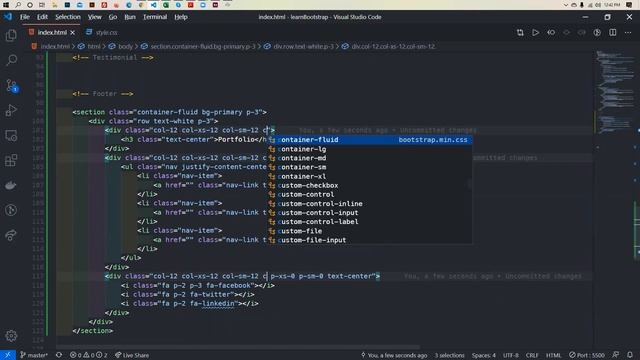Open the Manage gear icon
The height and width of the screenshot is (360, 640).
(x=11, y=336)
